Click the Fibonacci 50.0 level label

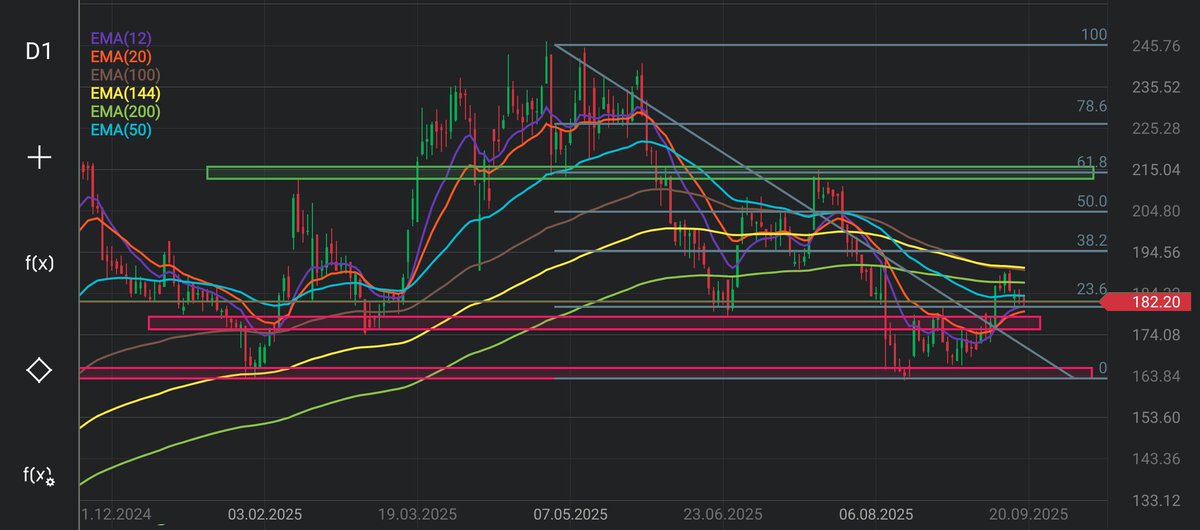pyautogui.click(x=1091, y=201)
